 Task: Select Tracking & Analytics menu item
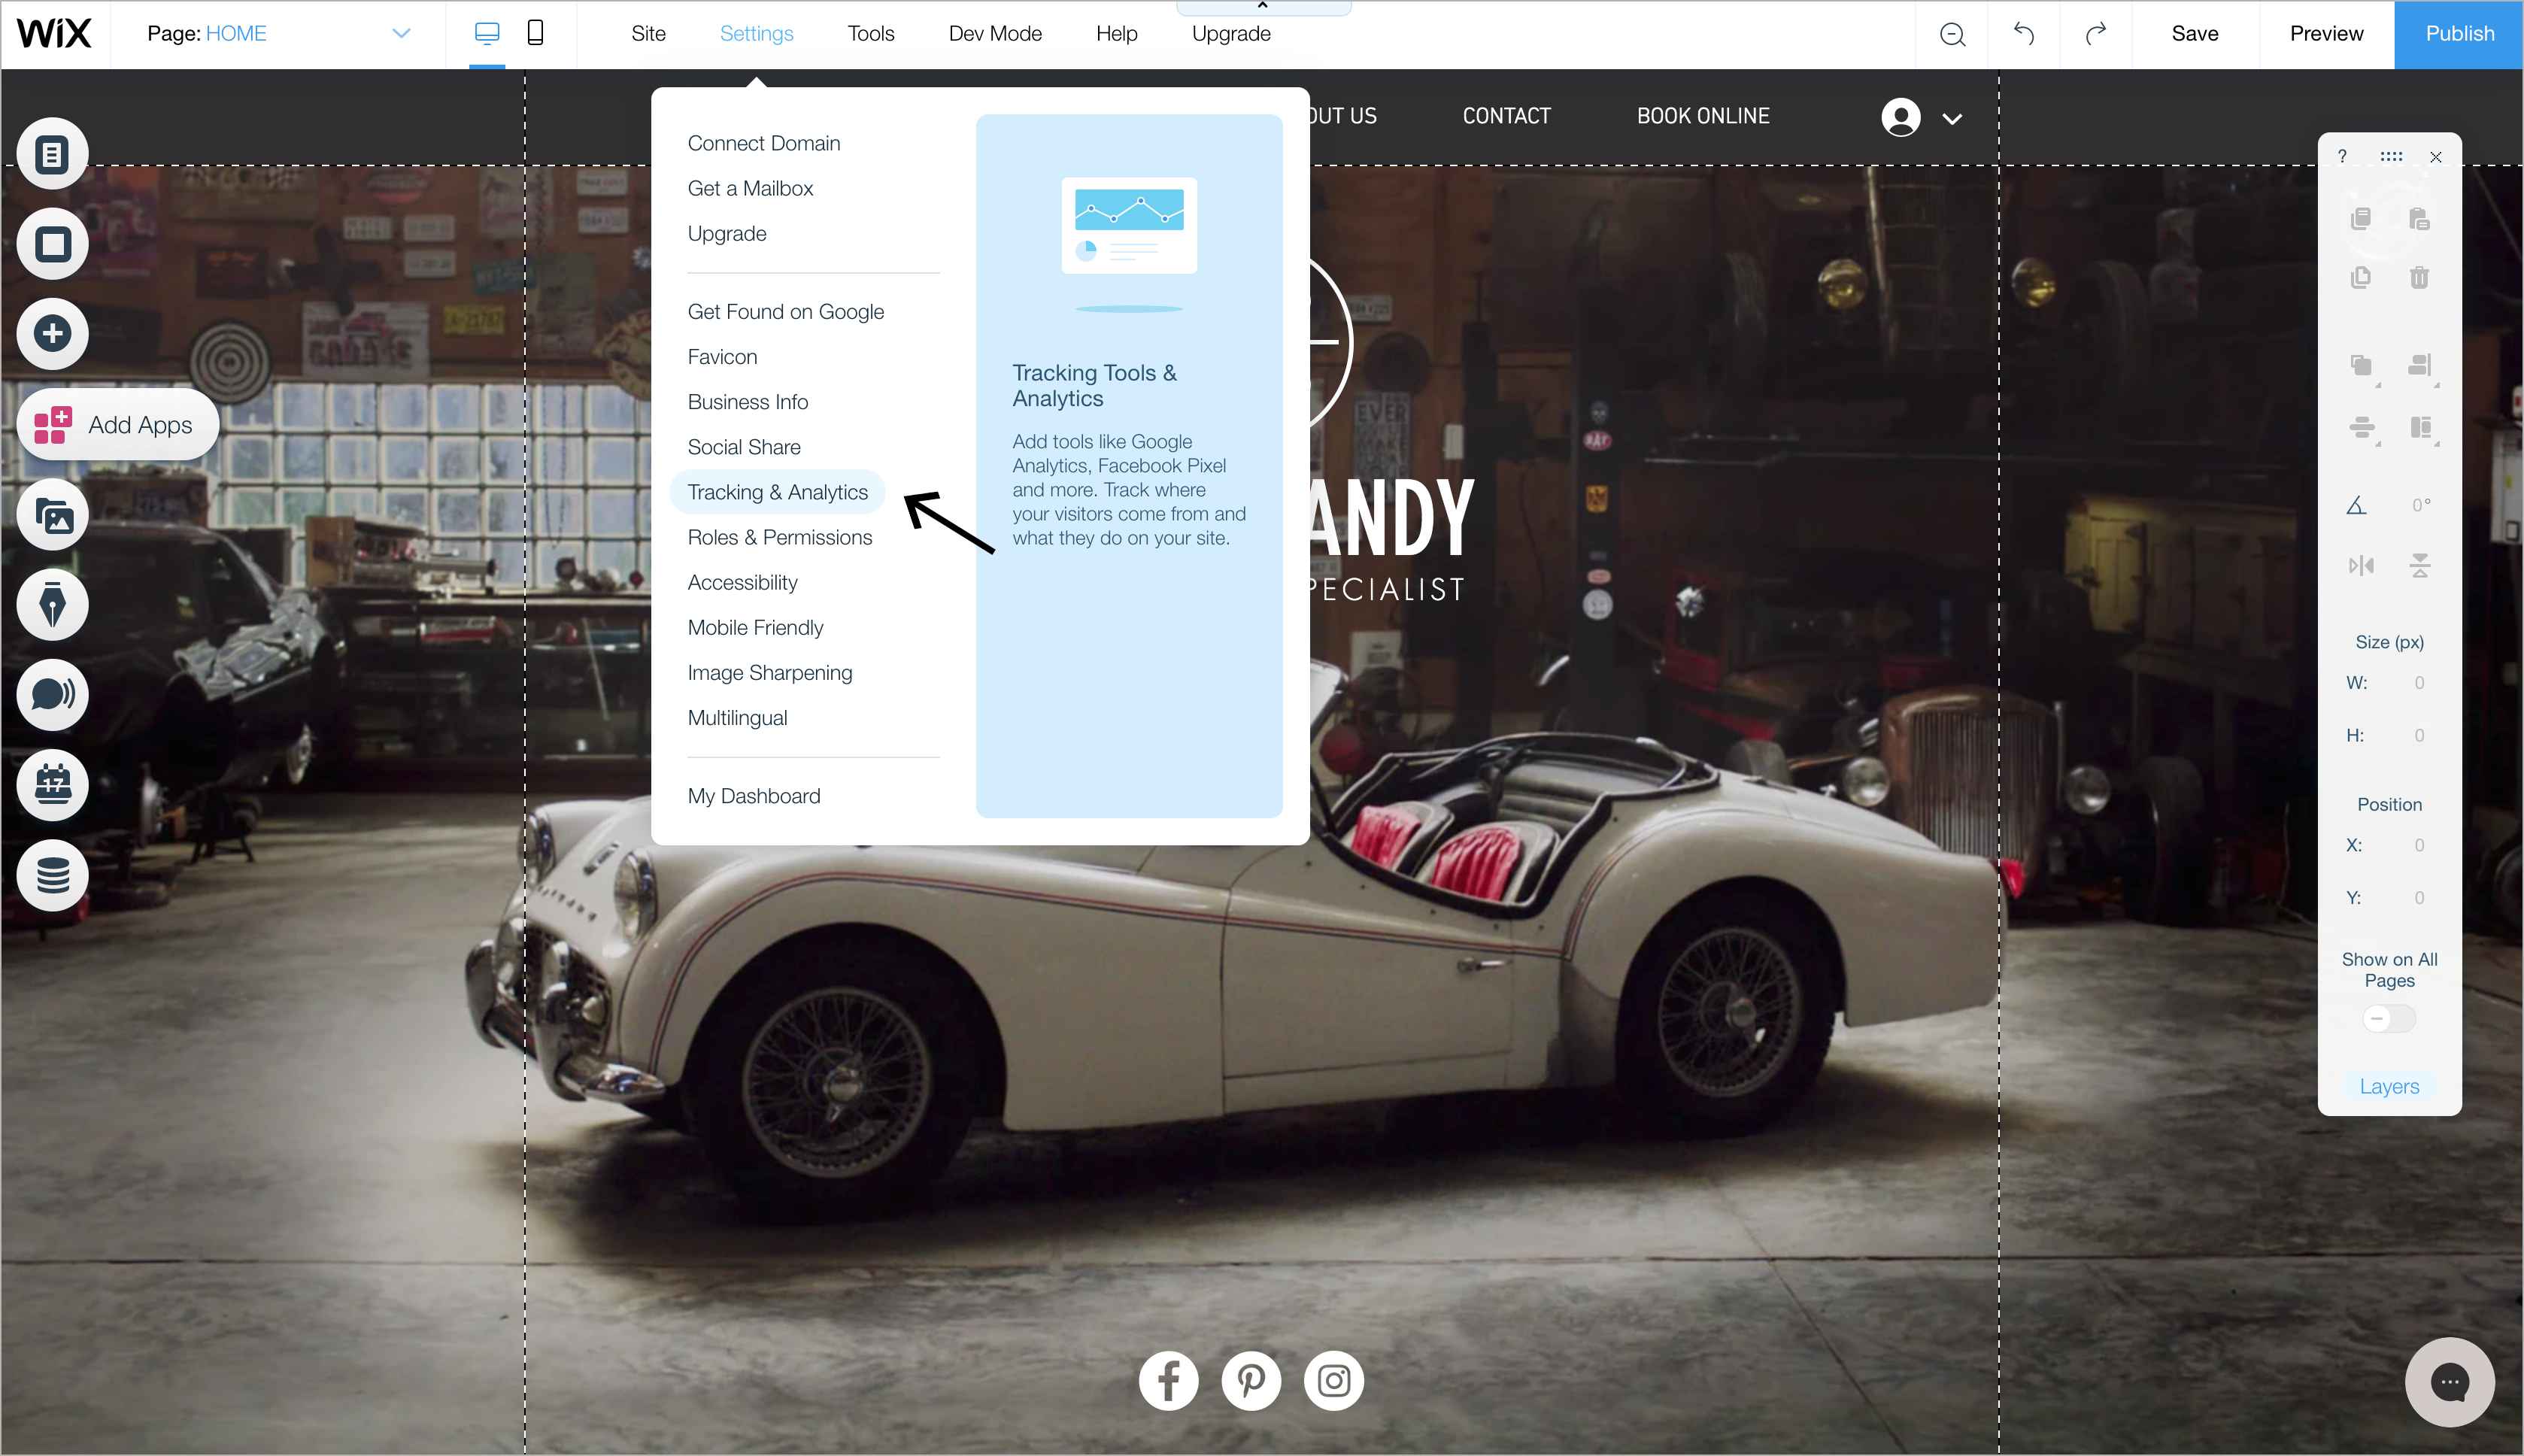tap(777, 492)
